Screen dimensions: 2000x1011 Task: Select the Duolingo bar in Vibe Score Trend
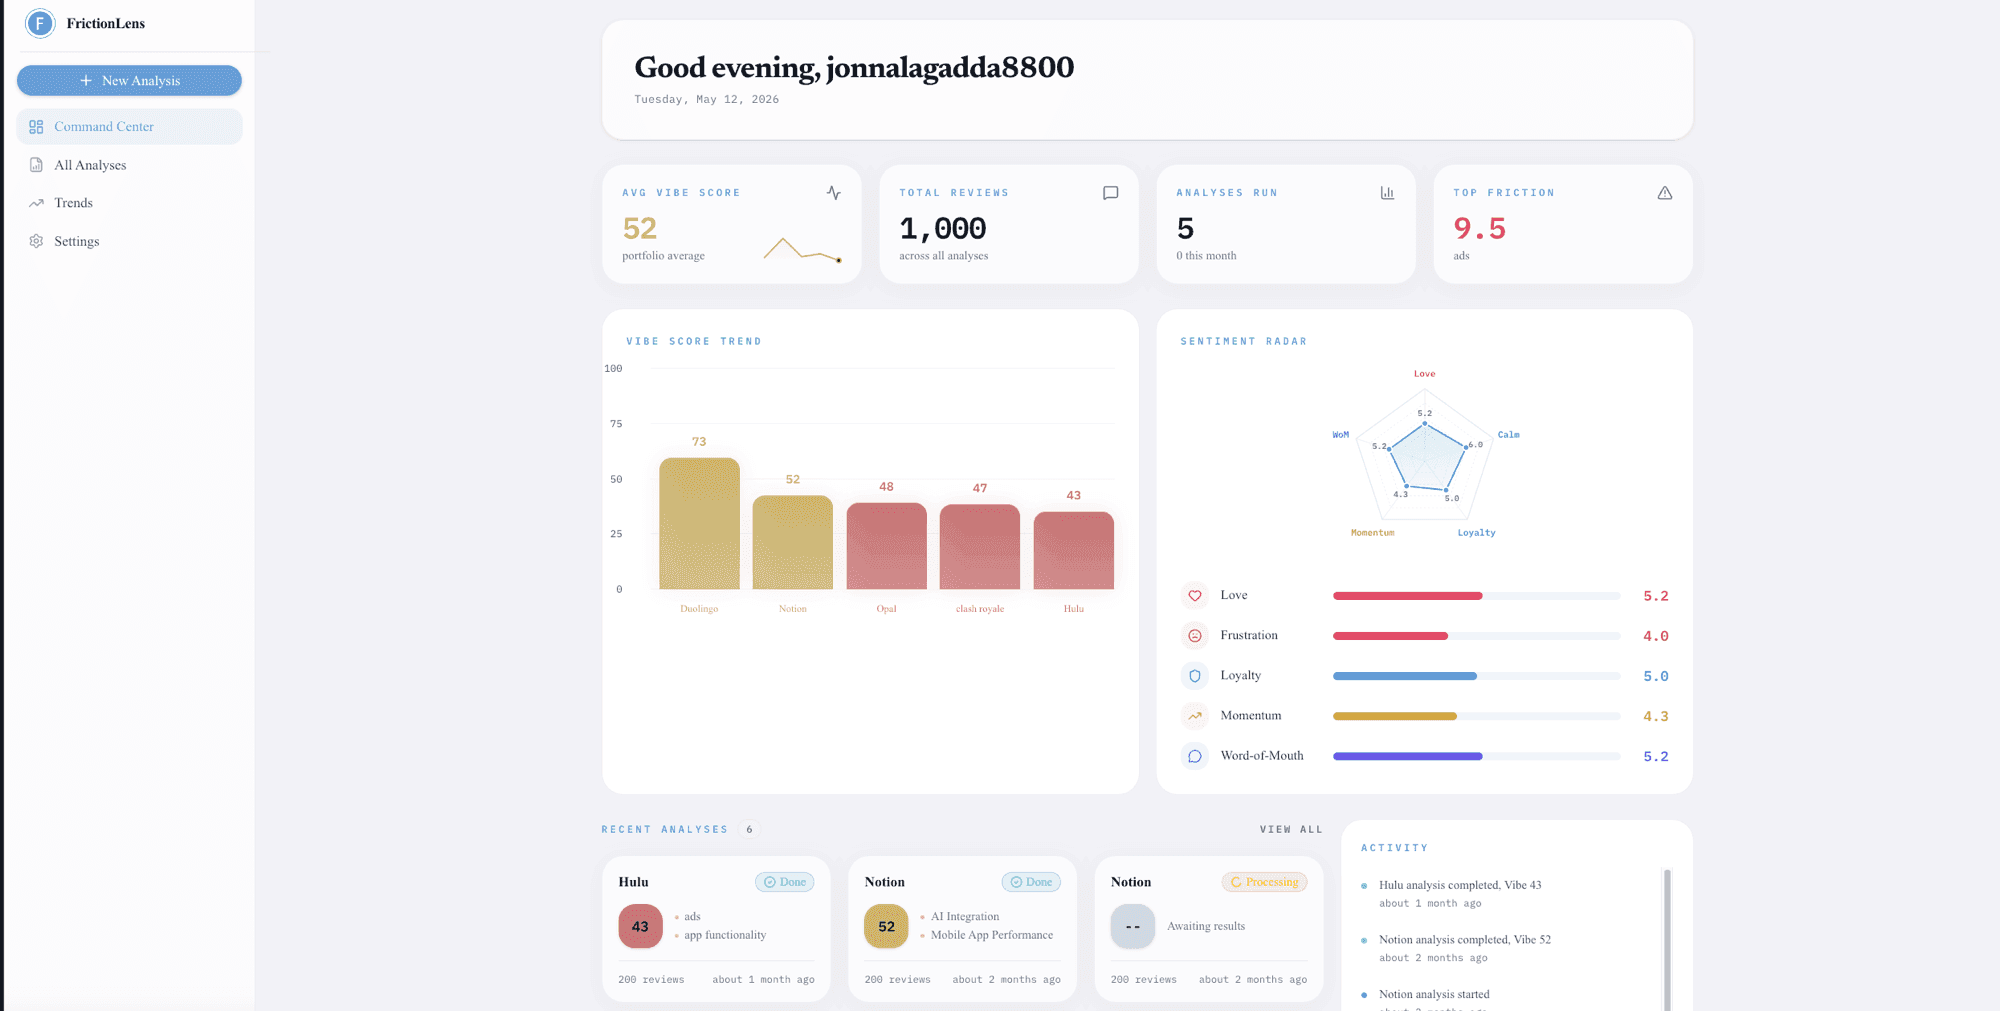point(699,524)
